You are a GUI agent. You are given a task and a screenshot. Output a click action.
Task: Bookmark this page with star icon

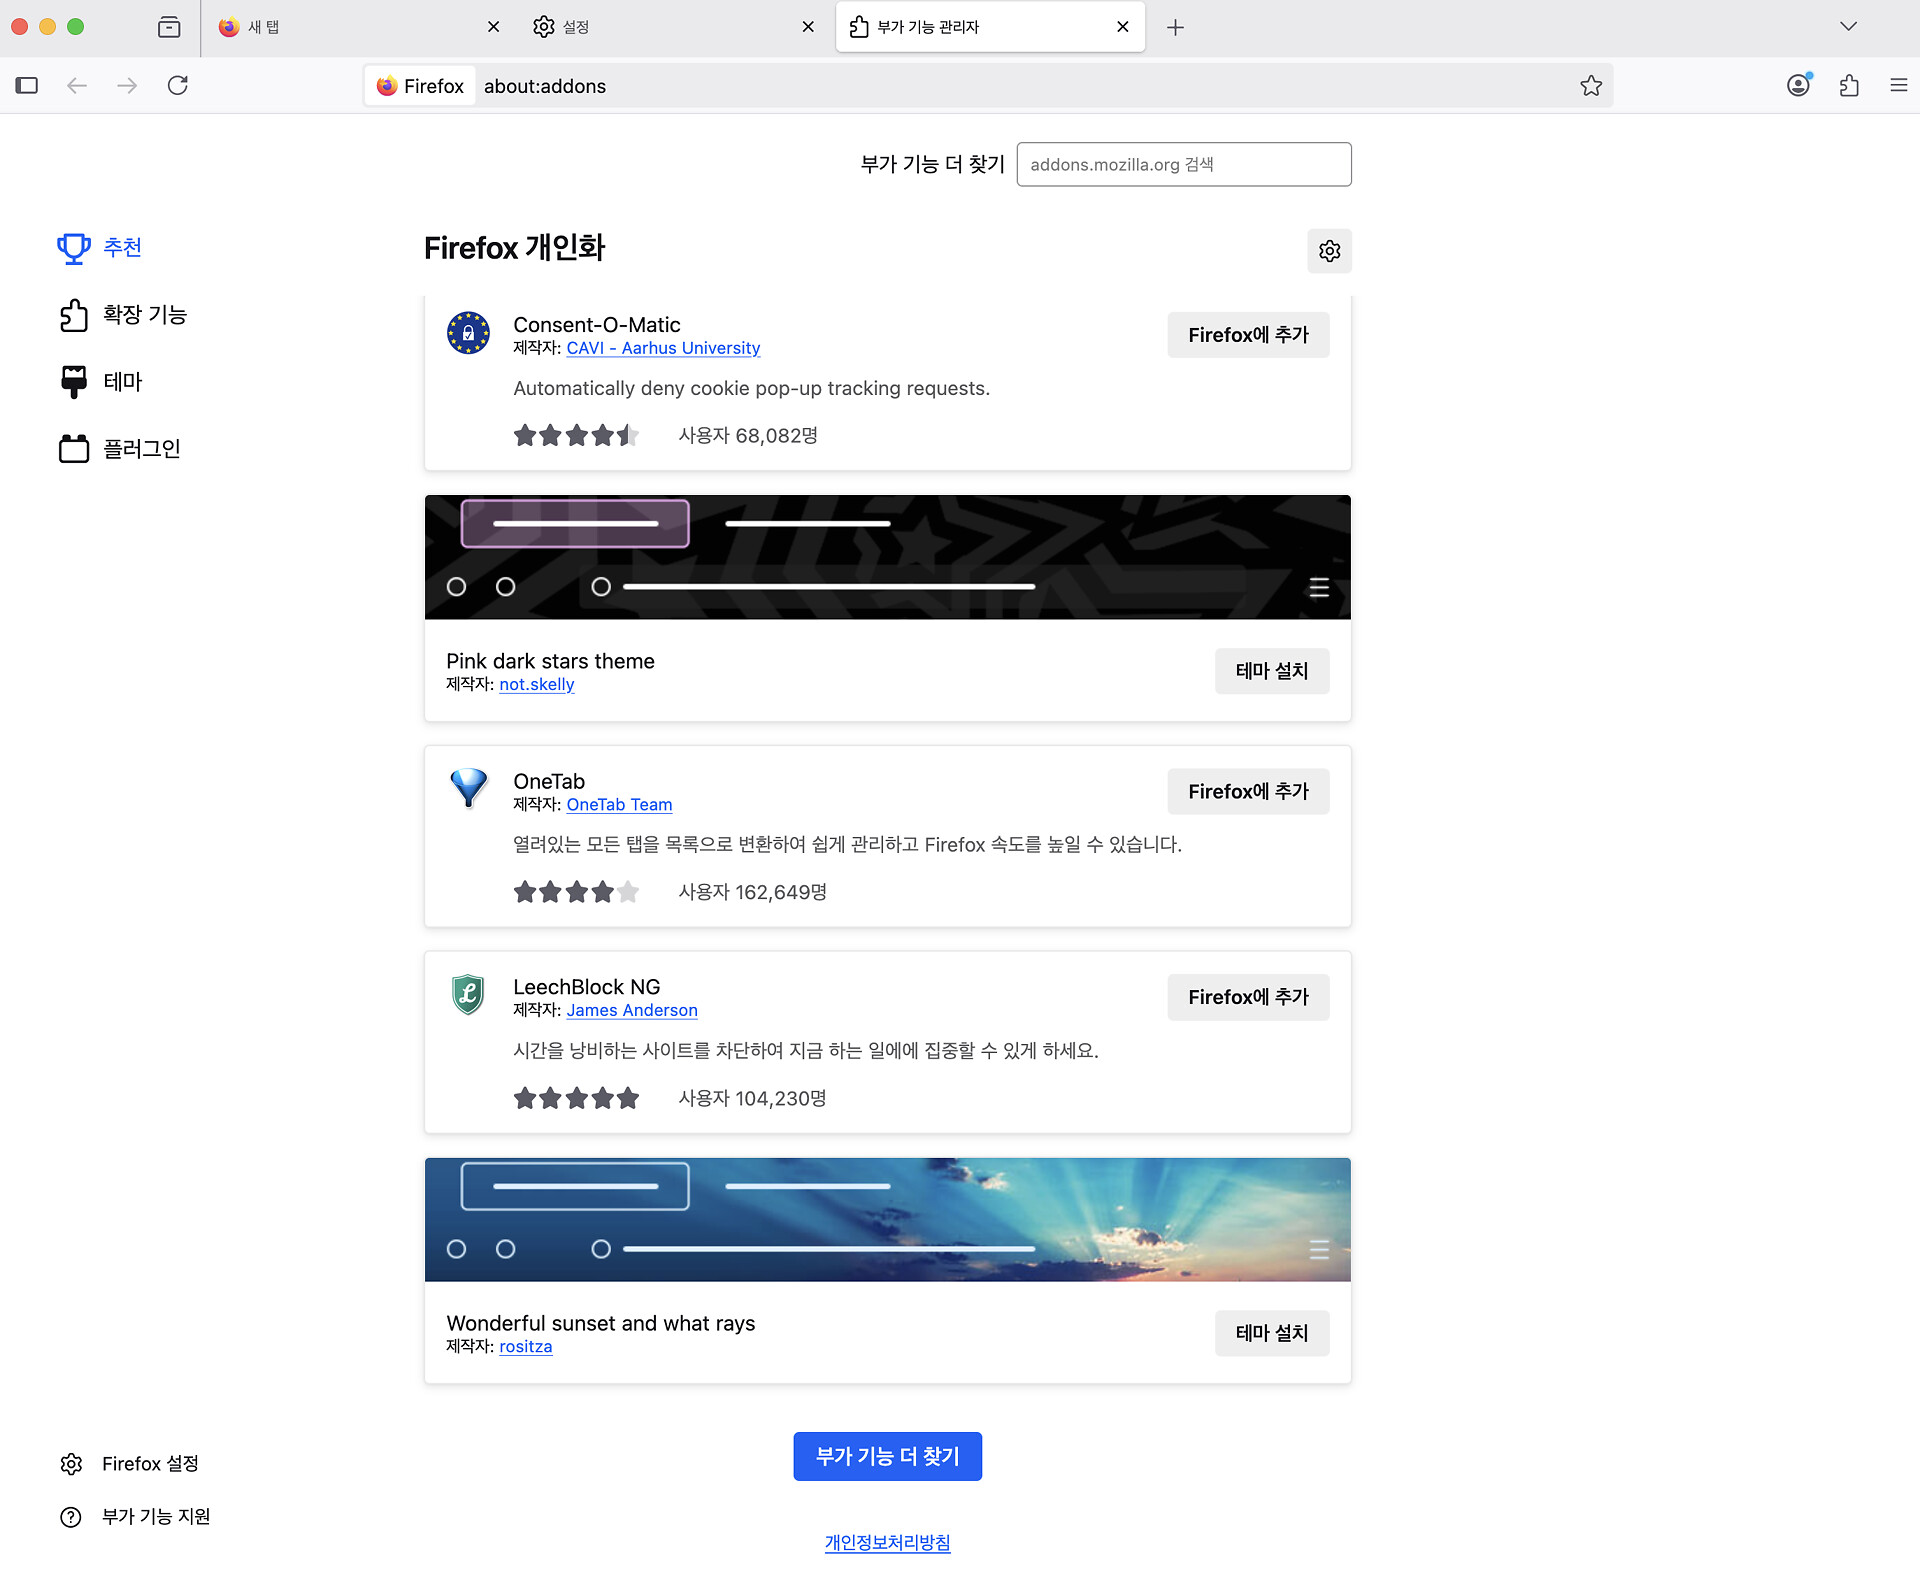pos(1590,86)
